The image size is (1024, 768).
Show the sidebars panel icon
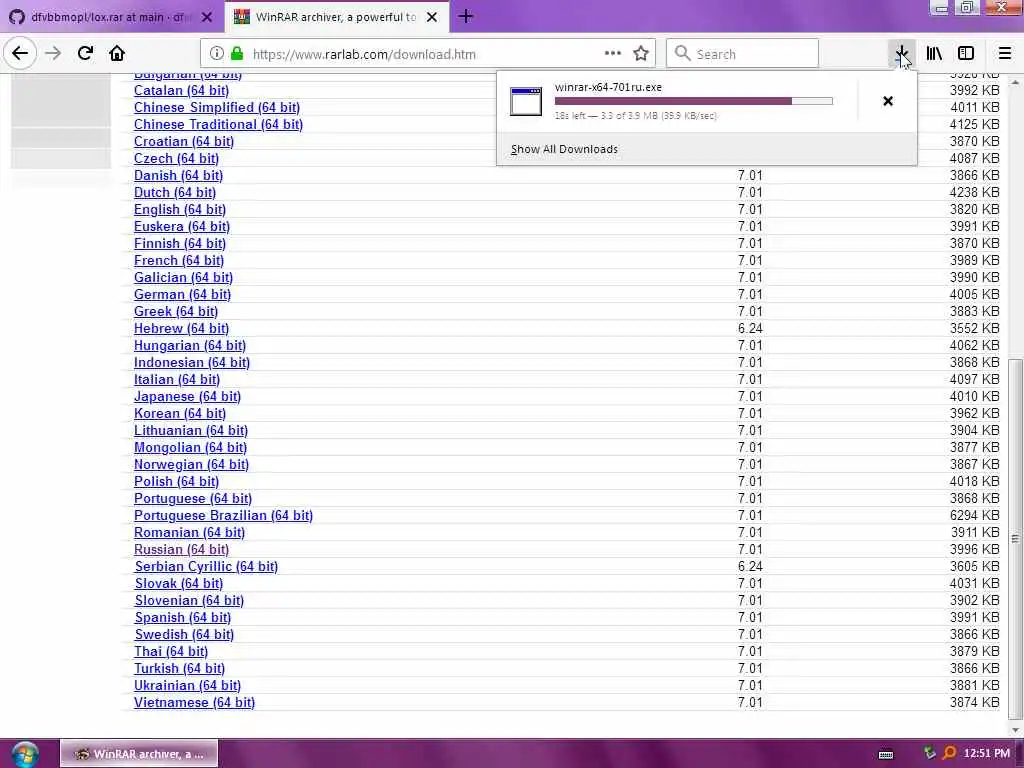(966, 54)
